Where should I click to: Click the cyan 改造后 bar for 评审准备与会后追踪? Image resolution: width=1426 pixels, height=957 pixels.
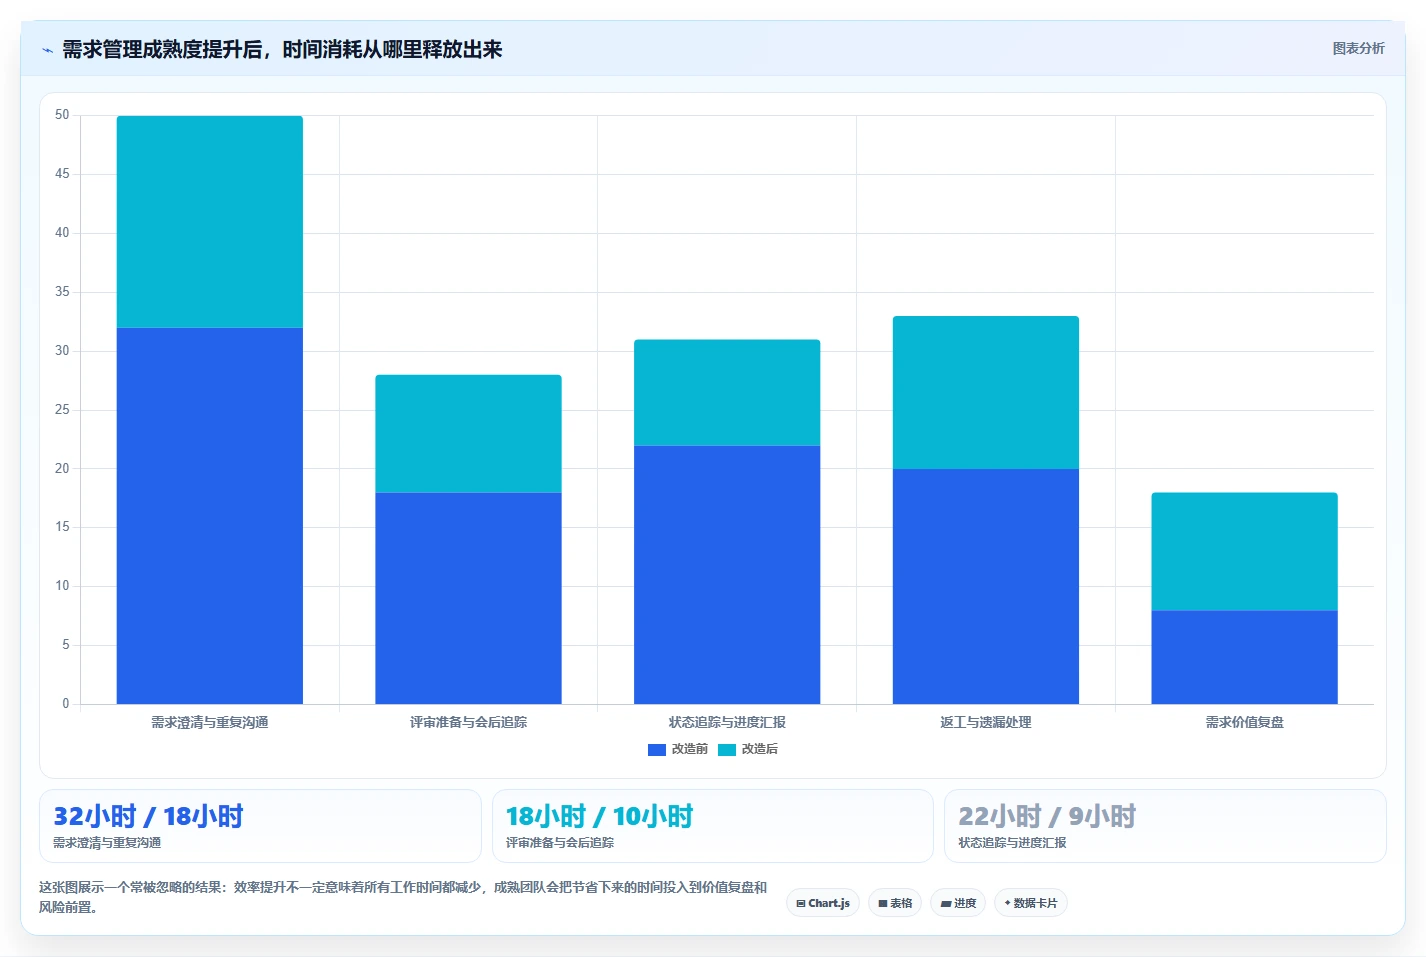[x=468, y=434]
